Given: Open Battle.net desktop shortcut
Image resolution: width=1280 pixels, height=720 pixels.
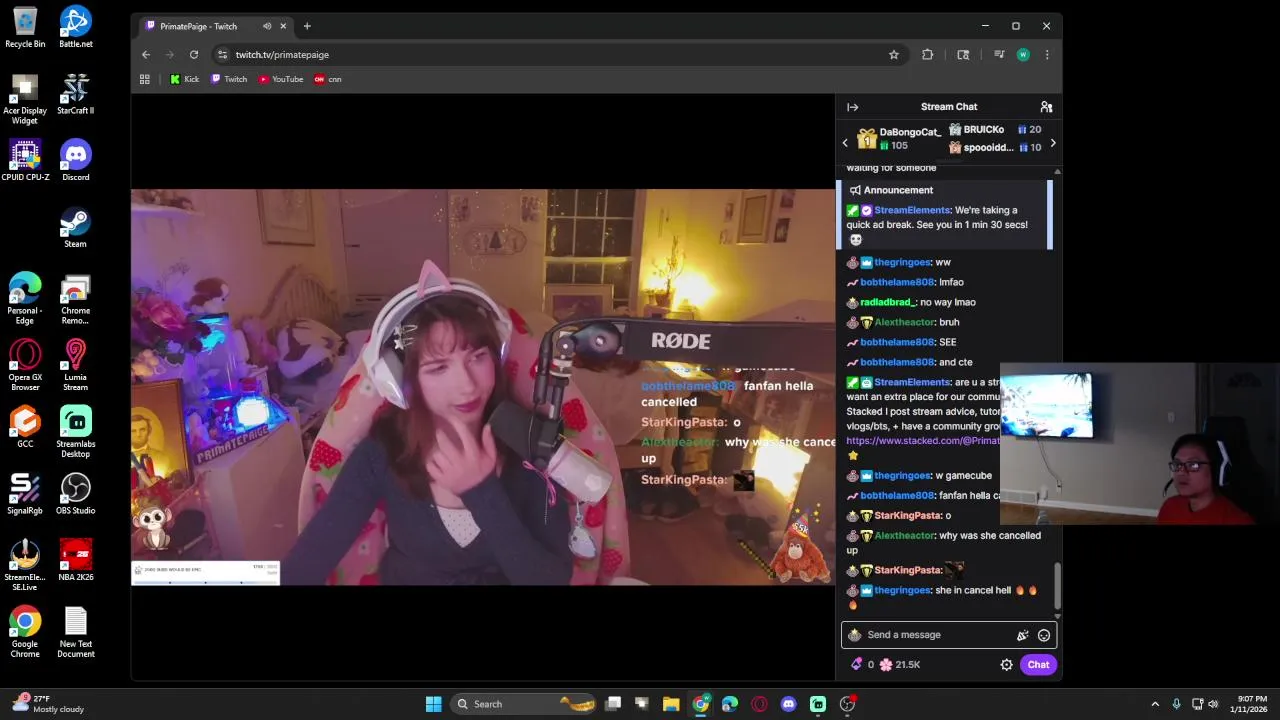Looking at the screenshot, I should [x=75, y=27].
